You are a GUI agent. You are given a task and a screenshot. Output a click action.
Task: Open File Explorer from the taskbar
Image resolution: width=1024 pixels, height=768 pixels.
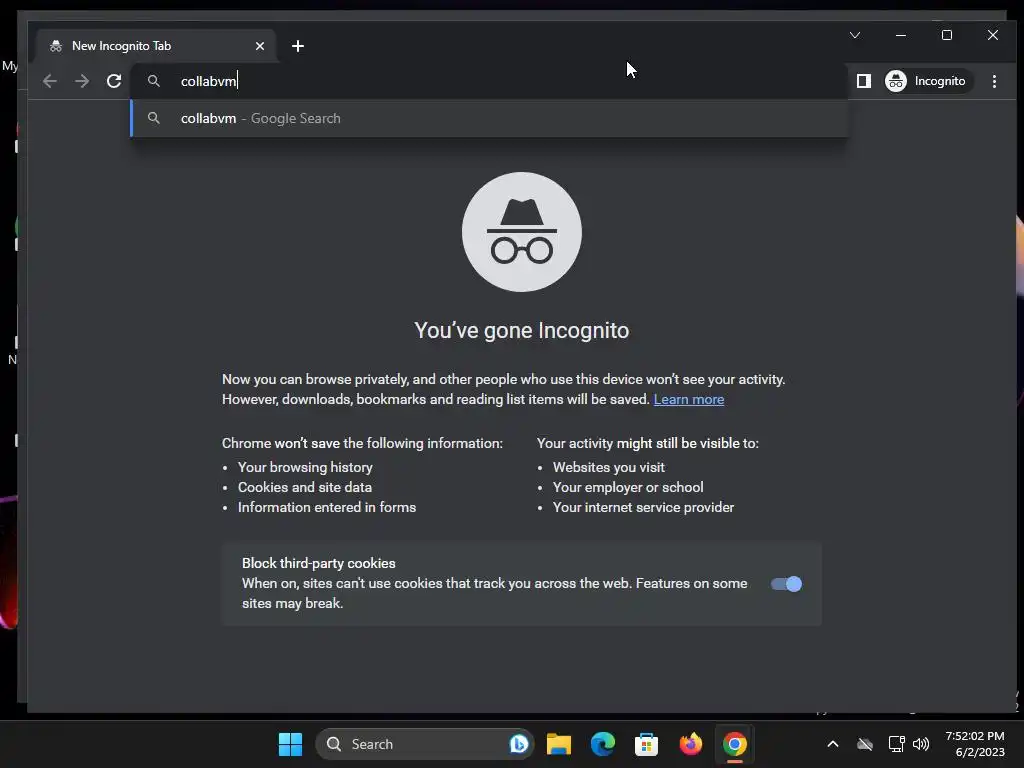(x=559, y=744)
